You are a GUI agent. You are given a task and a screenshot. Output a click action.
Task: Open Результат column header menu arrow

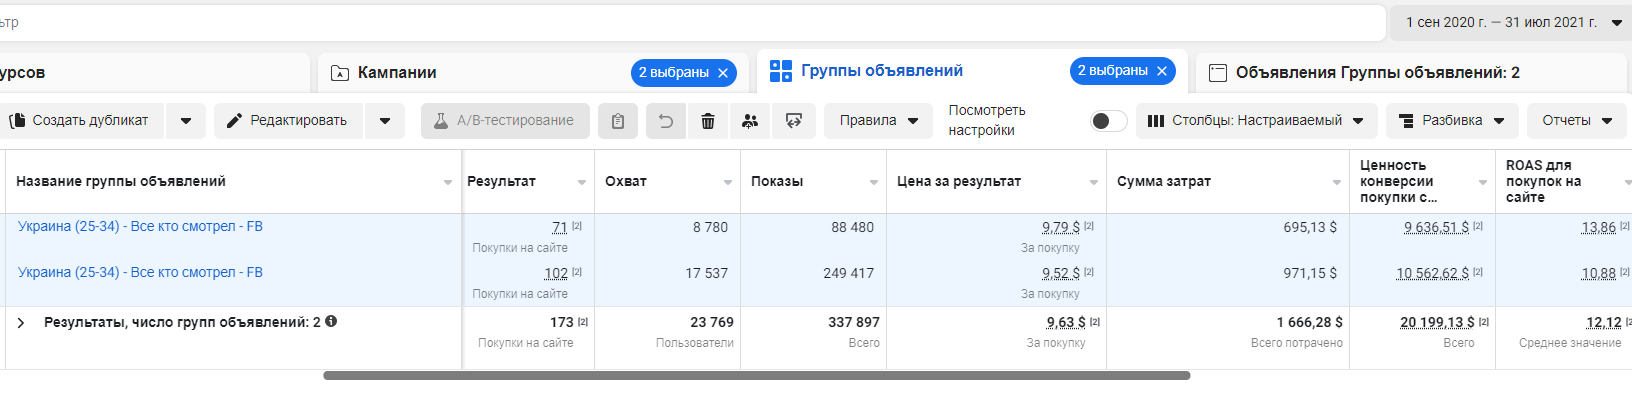(x=582, y=182)
